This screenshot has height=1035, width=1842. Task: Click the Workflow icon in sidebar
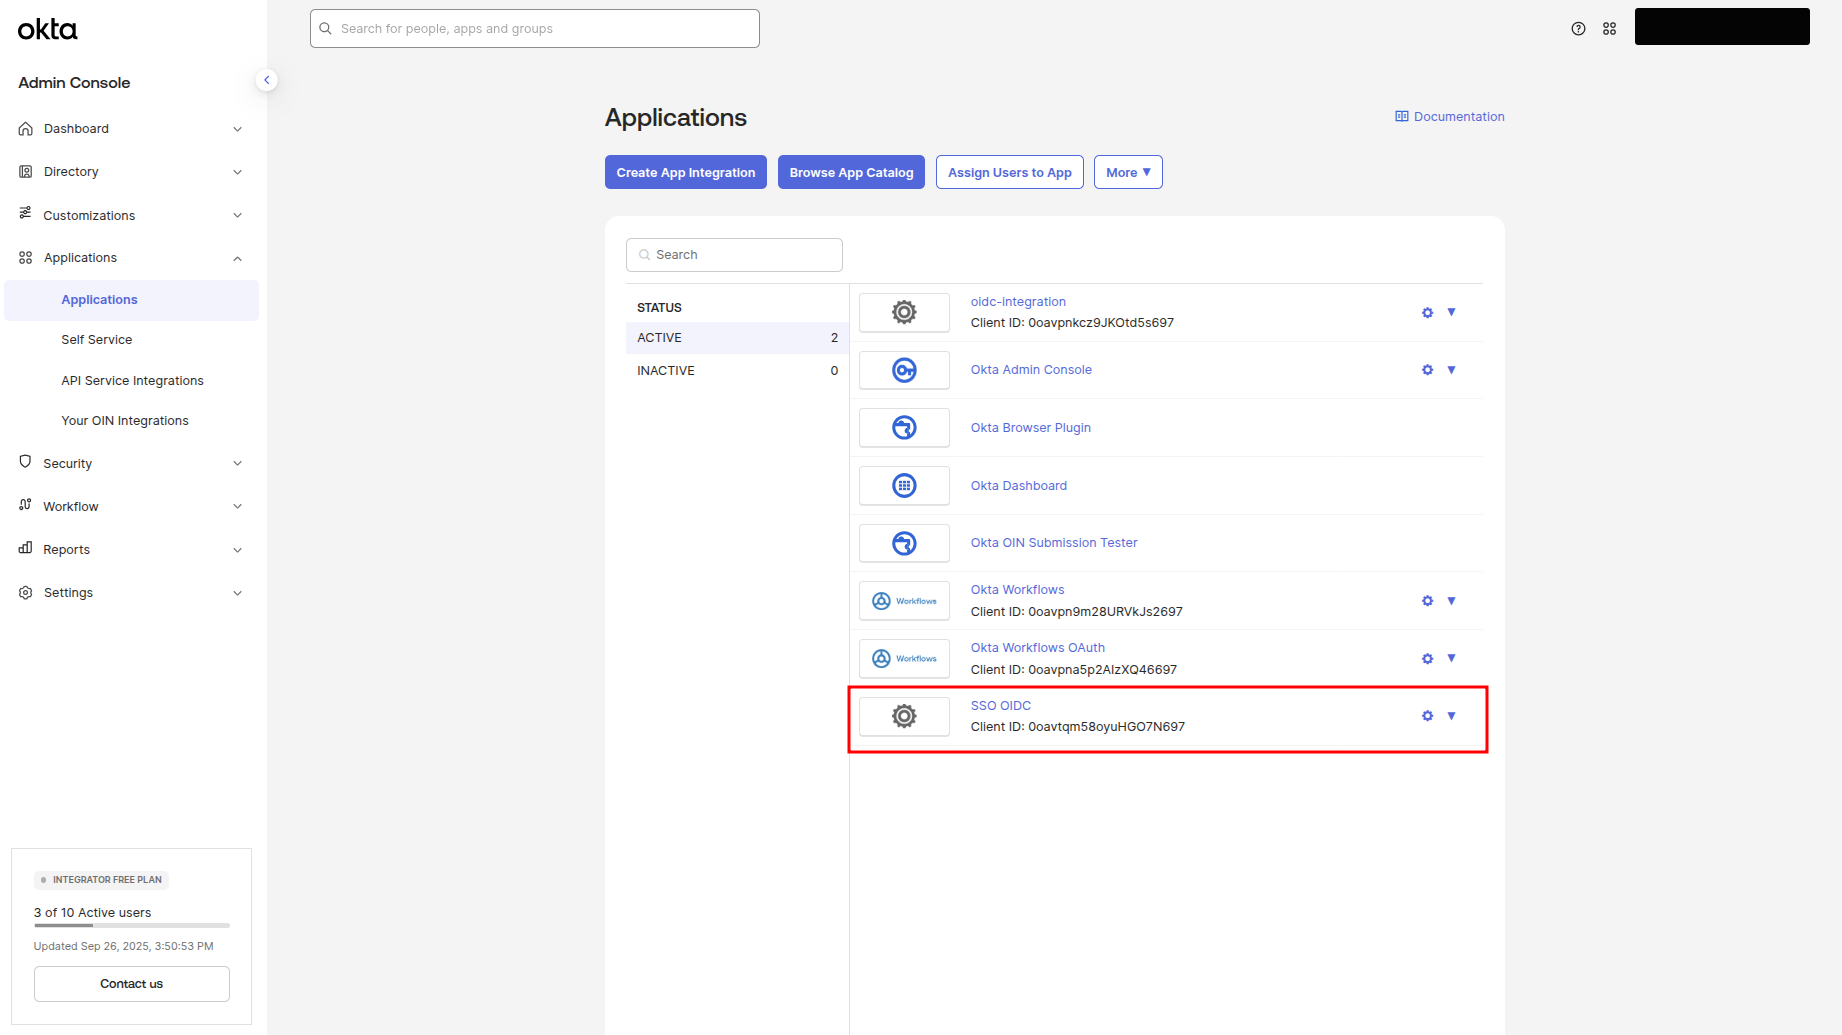26,505
